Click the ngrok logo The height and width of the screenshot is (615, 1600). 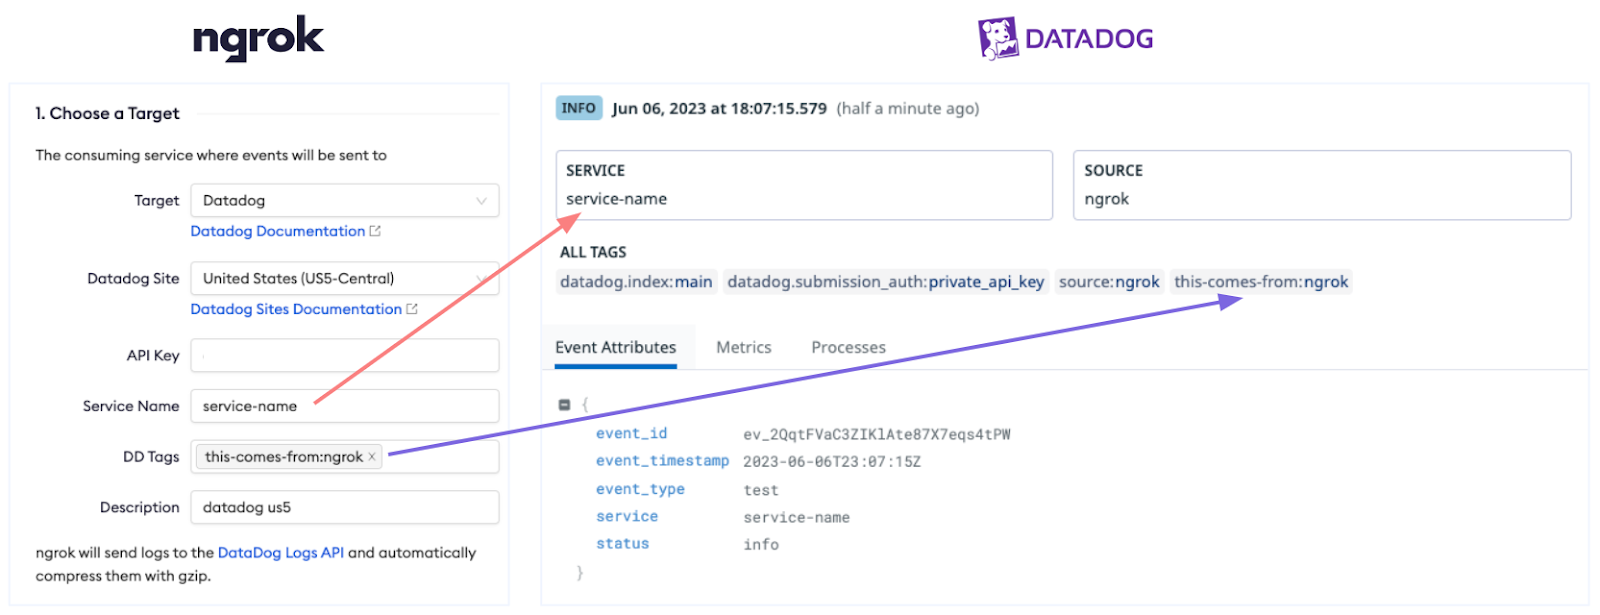[x=258, y=39]
